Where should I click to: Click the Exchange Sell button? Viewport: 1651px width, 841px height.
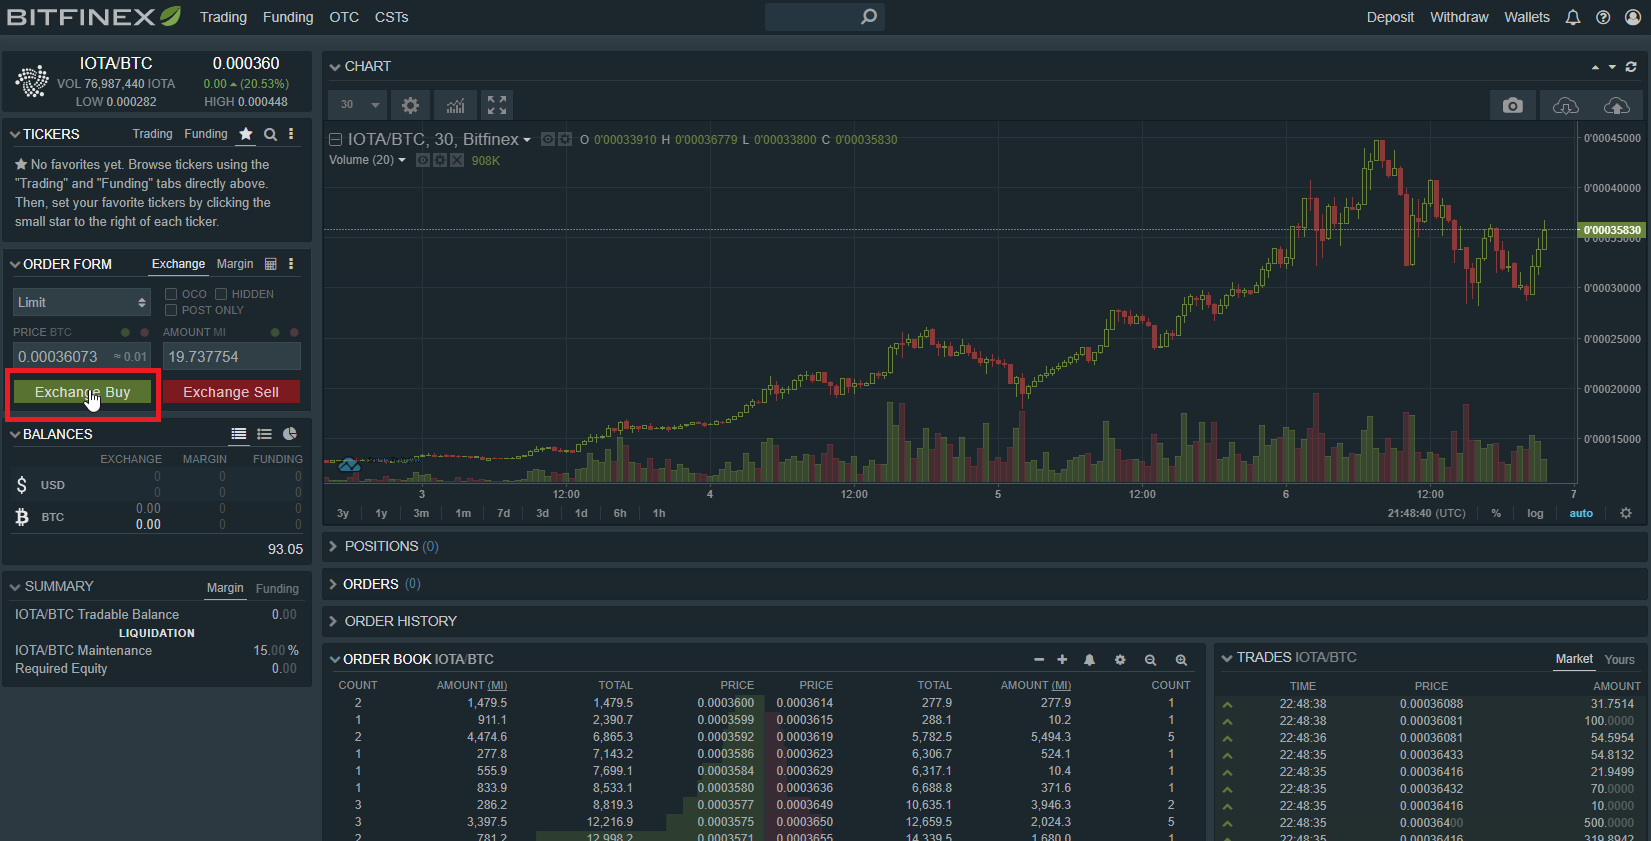[x=231, y=392]
